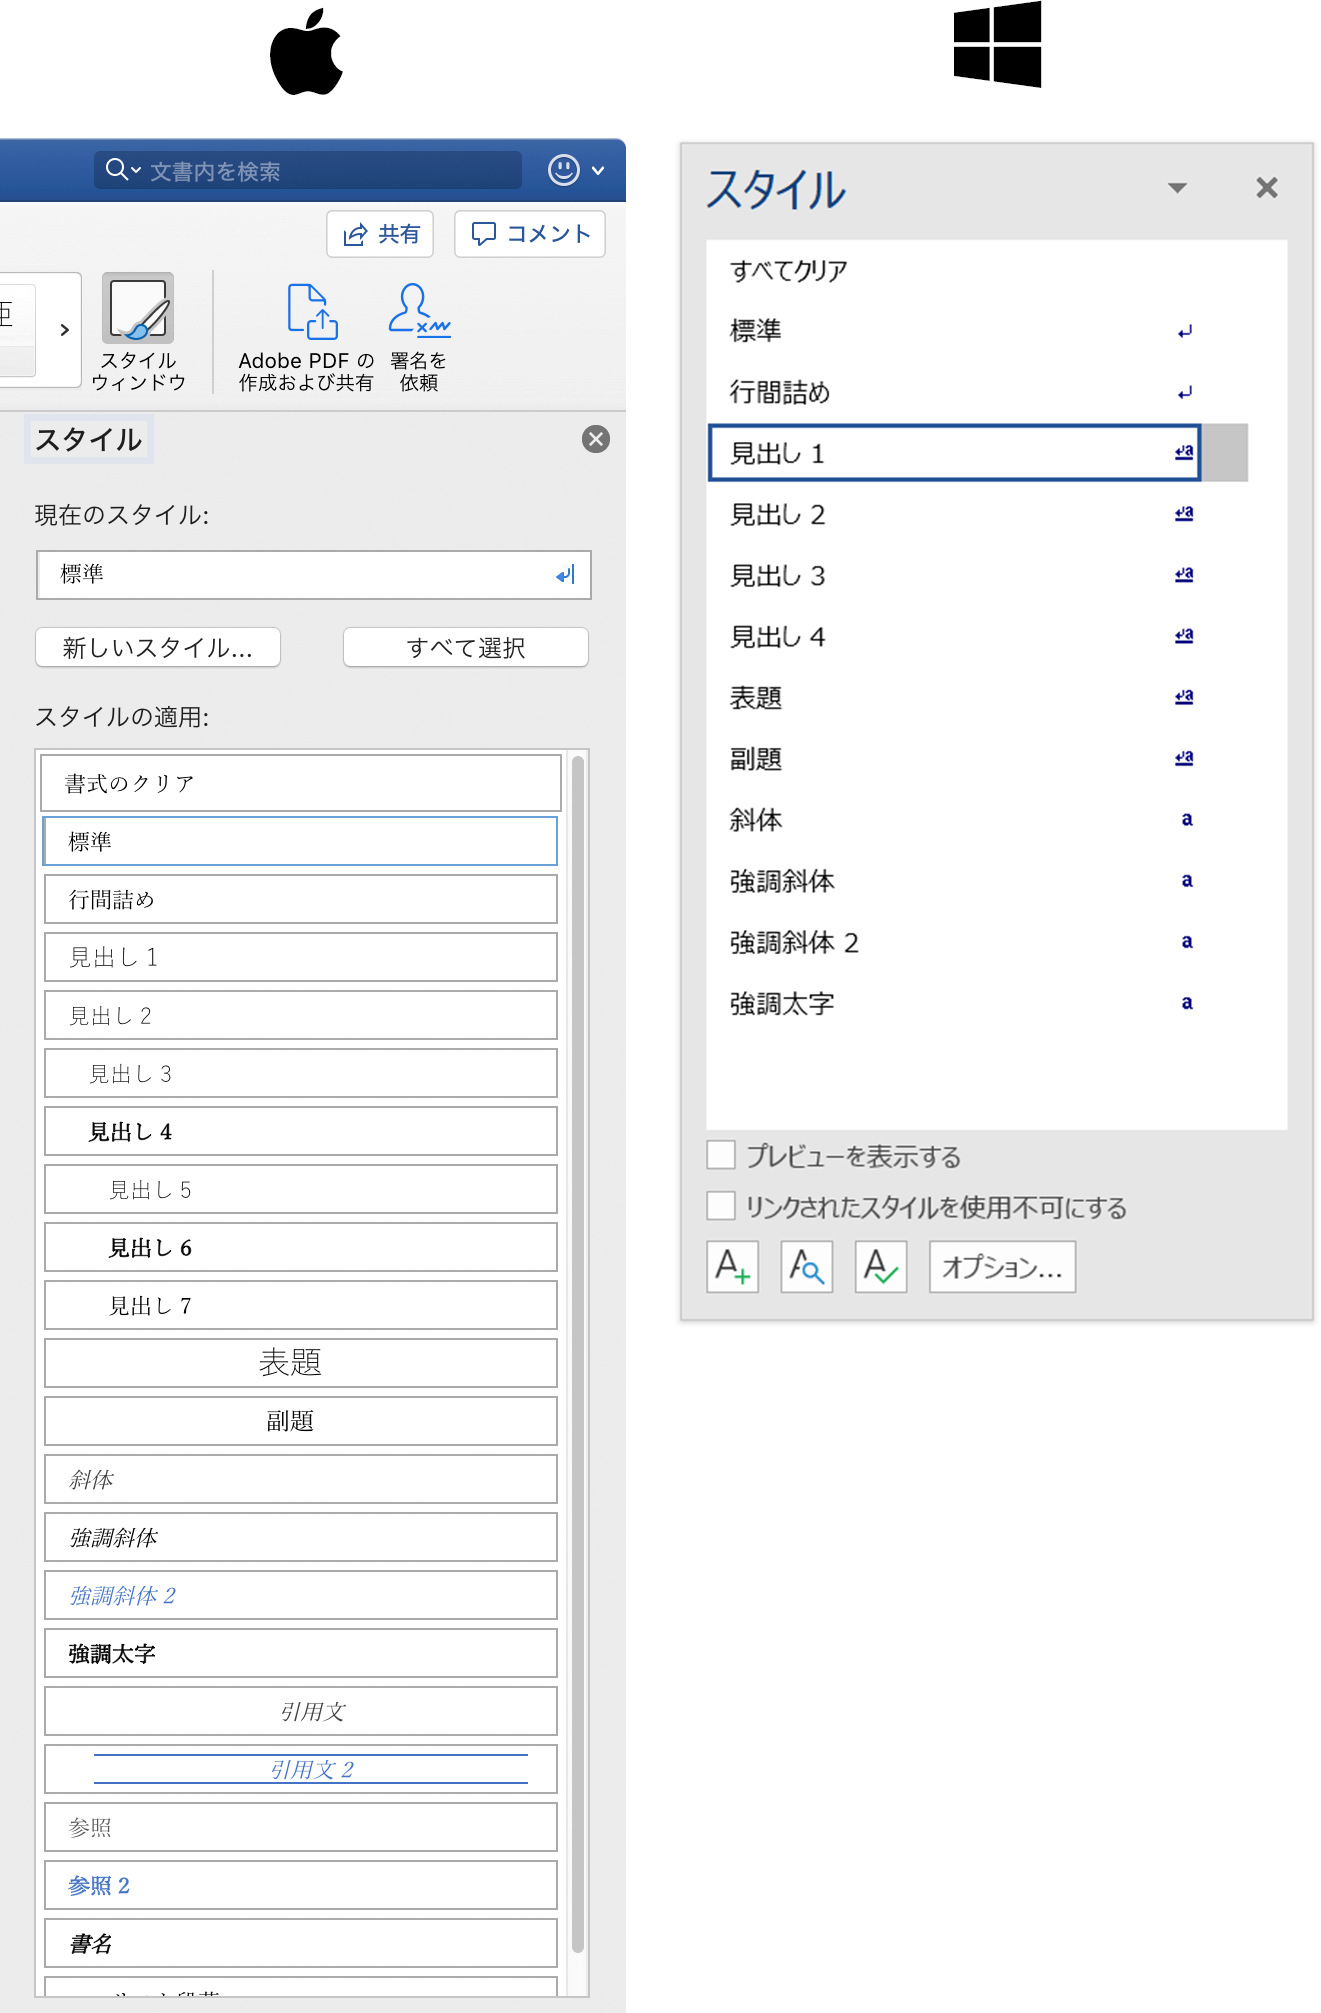Click the smiley feedback icon
Screen dimensions: 1321x2013
click(563, 170)
